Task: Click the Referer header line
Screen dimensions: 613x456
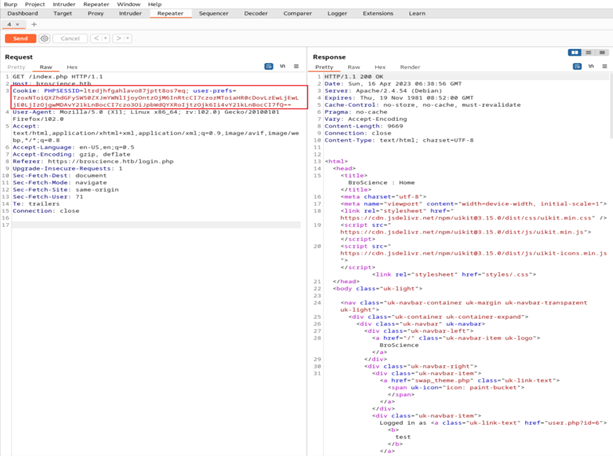Action: click(x=93, y=161)
